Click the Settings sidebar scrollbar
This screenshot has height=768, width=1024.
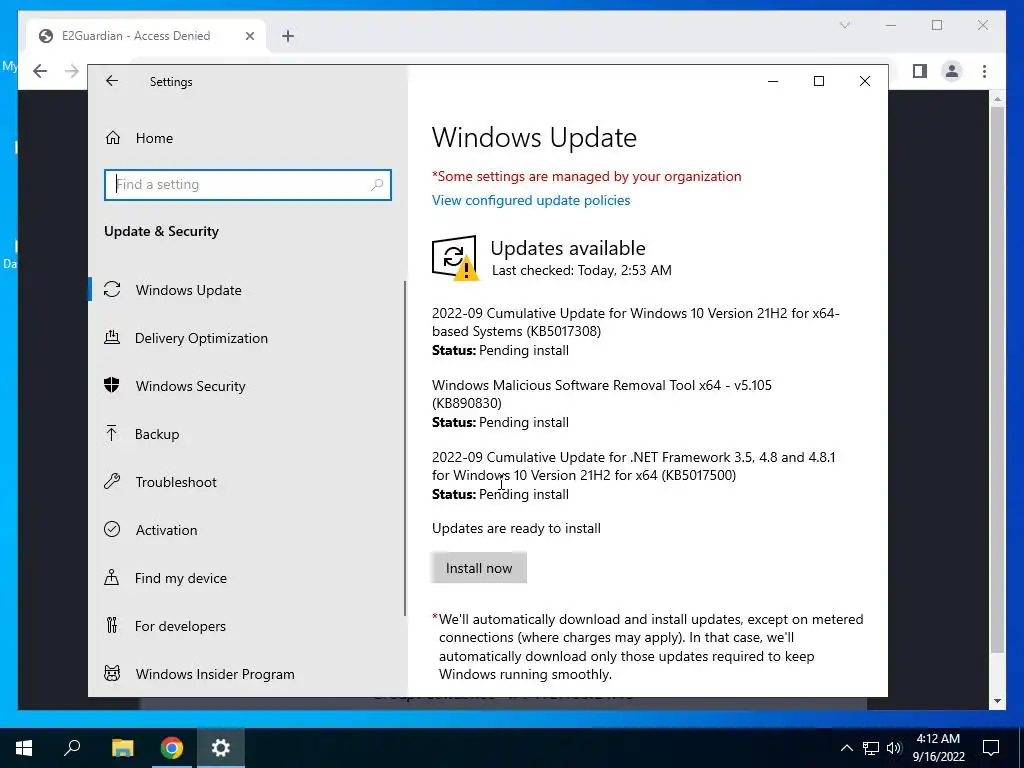(405, 448)
